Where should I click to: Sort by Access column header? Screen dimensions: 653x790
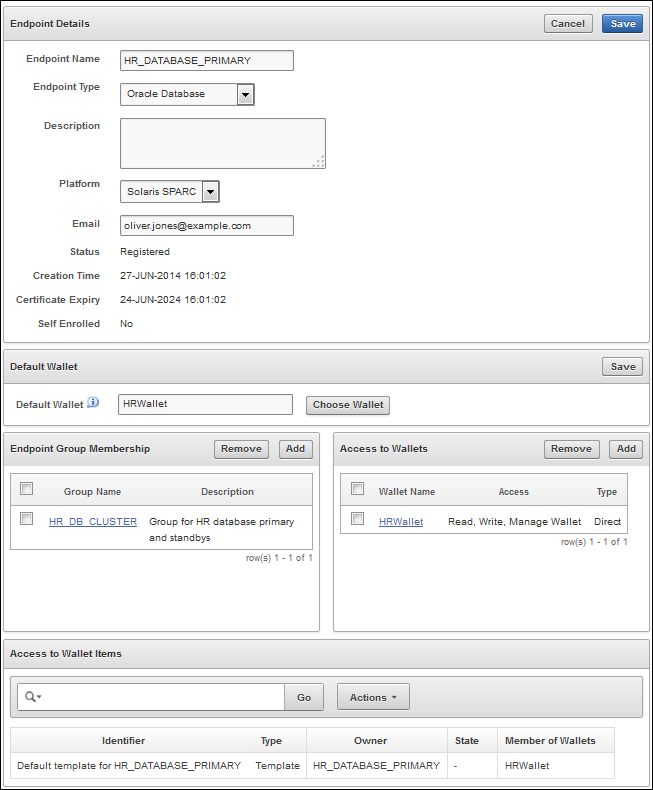point(513,492)
